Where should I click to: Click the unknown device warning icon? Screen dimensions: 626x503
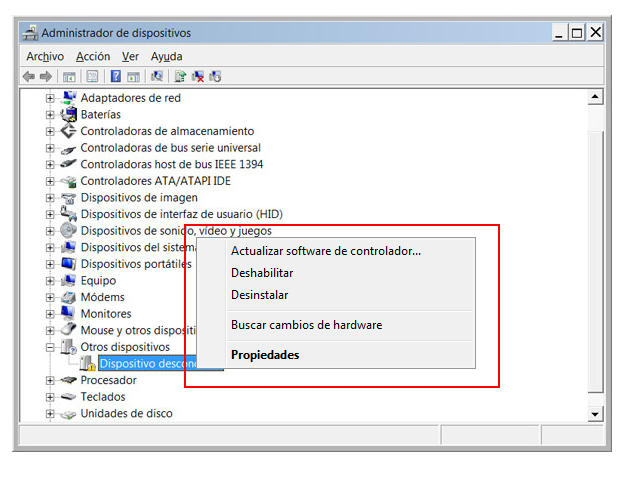point(87,363)
